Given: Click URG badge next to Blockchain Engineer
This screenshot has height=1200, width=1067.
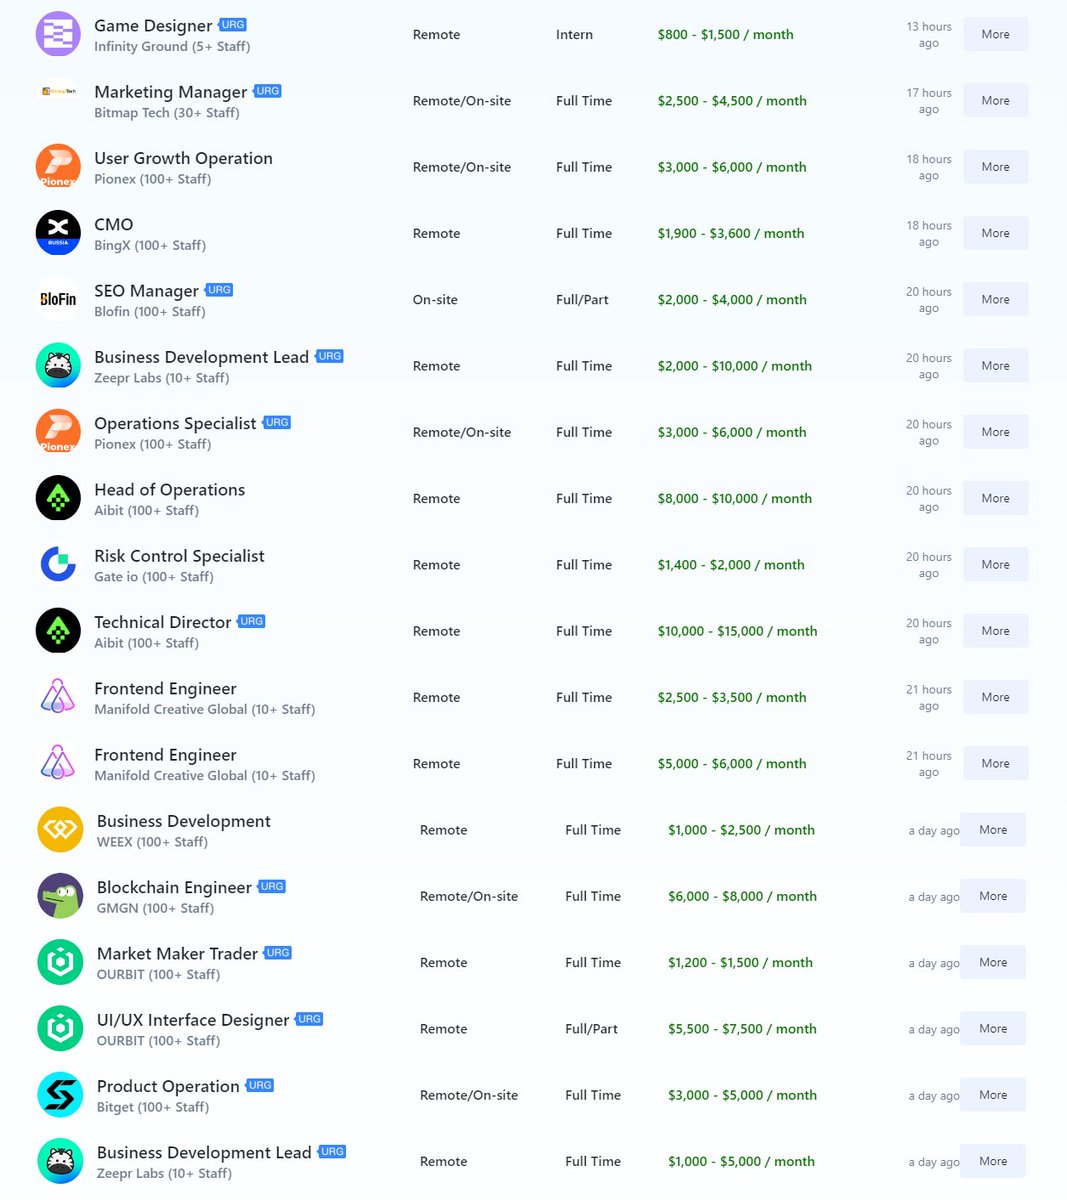Looking at the screenshot, I should (x=272, y=886).
